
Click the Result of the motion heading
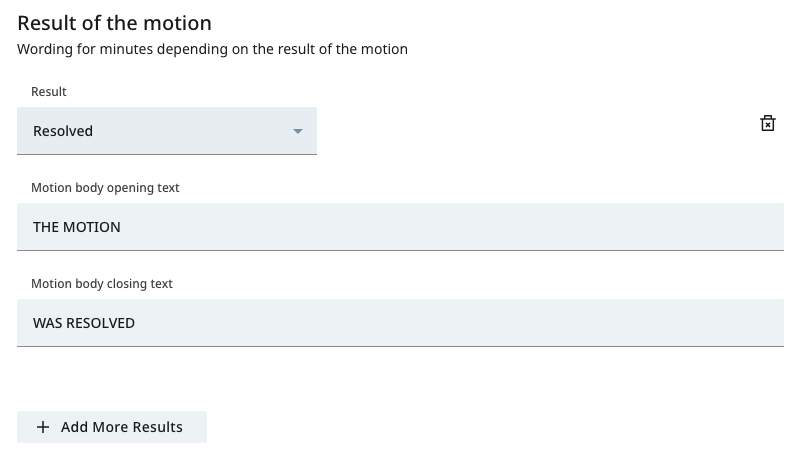click(115, 23)
